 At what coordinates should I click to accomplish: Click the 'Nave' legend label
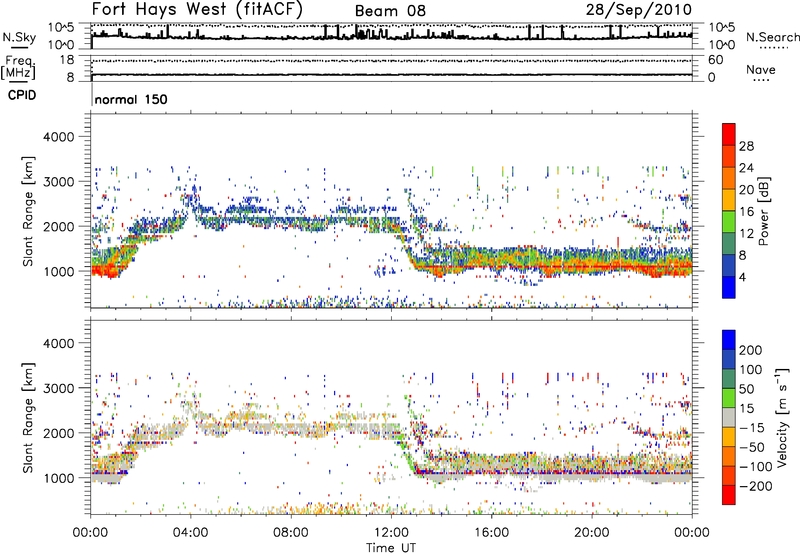[x=760, y=69]
